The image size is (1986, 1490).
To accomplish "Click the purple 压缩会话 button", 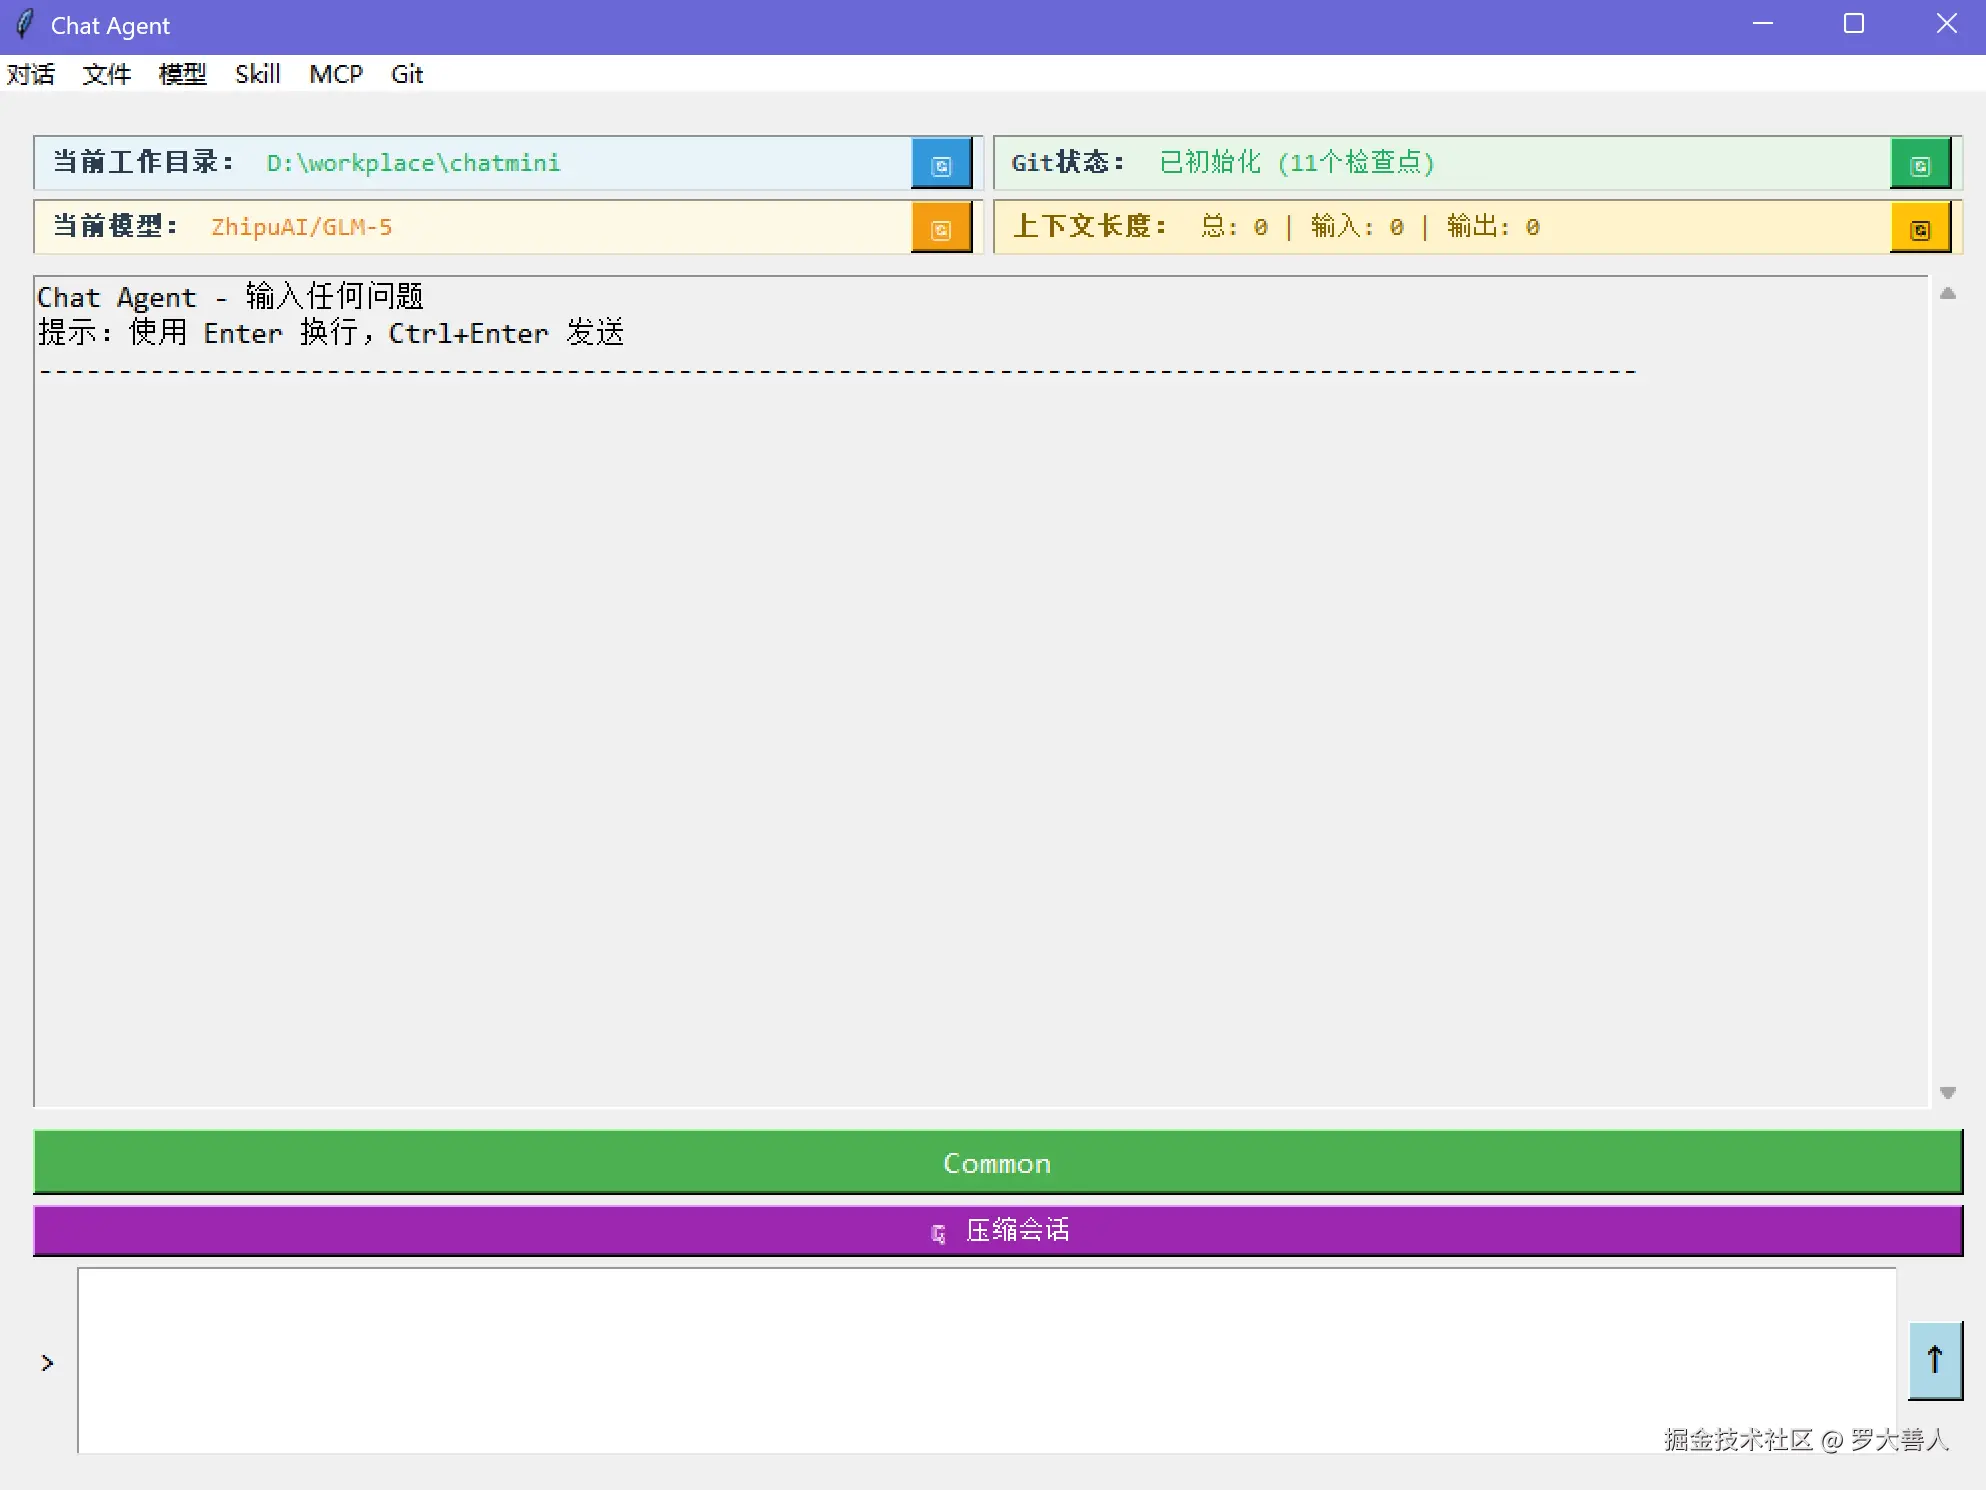I will point(998,1230).
